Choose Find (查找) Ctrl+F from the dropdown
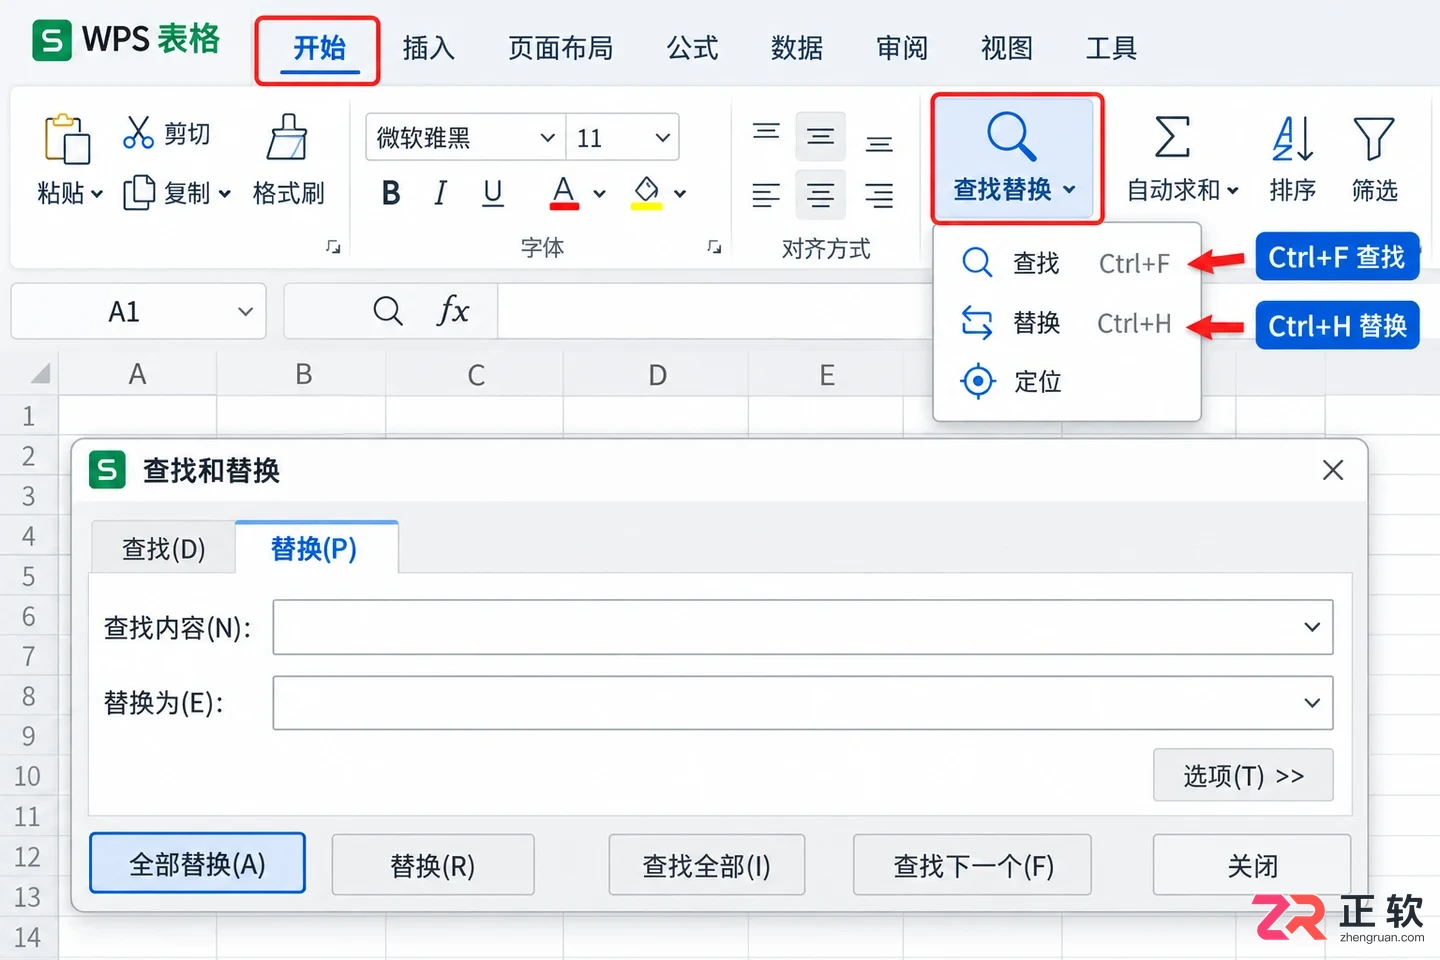The image size is (1440, 960). (1066, 263)
